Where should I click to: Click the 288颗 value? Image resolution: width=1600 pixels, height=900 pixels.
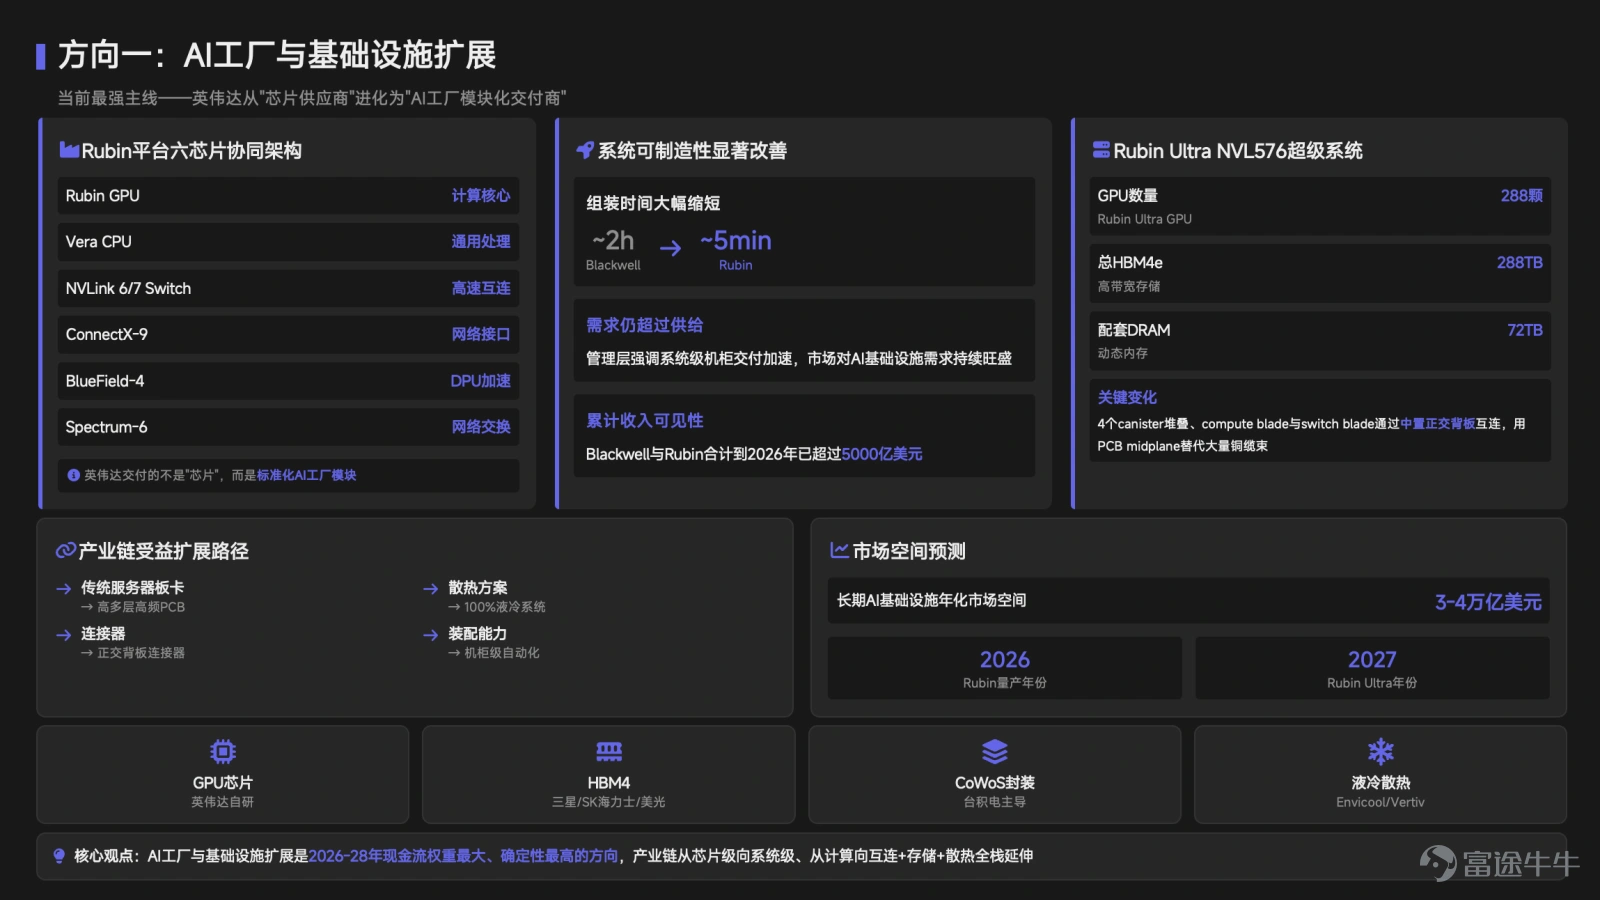1522,196
